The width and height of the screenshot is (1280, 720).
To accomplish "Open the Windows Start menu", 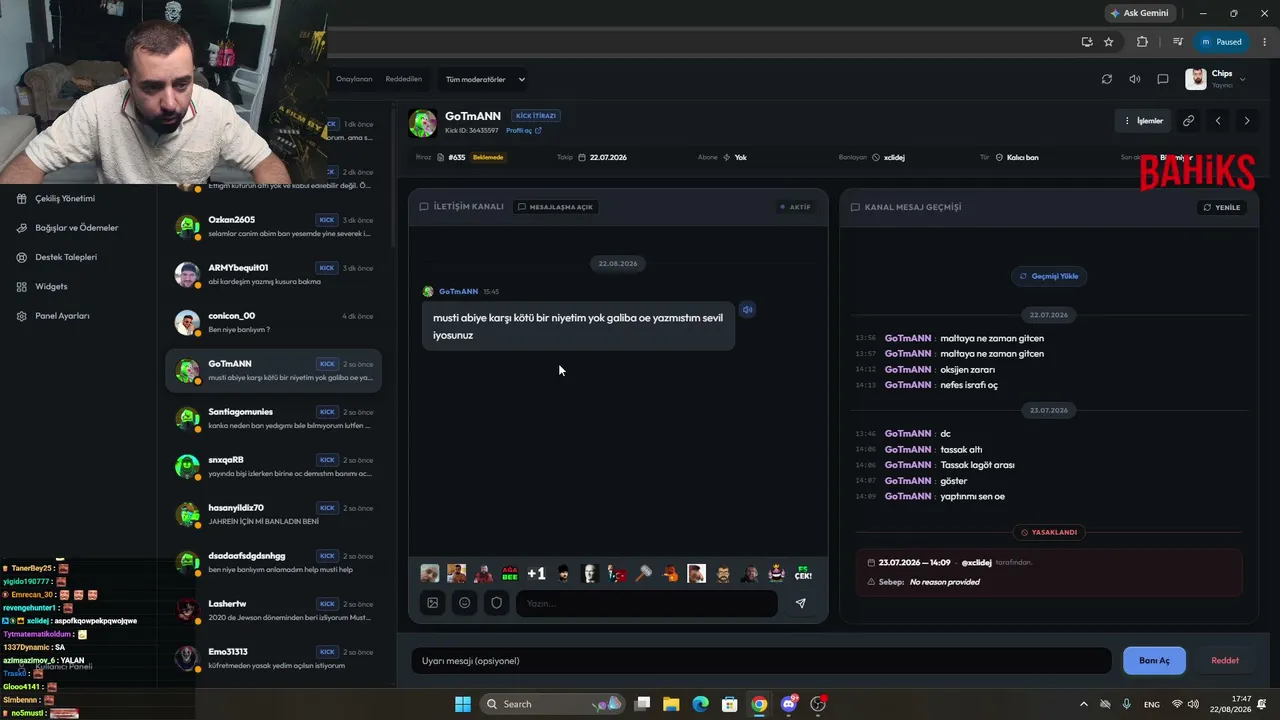I will point(463,704).
